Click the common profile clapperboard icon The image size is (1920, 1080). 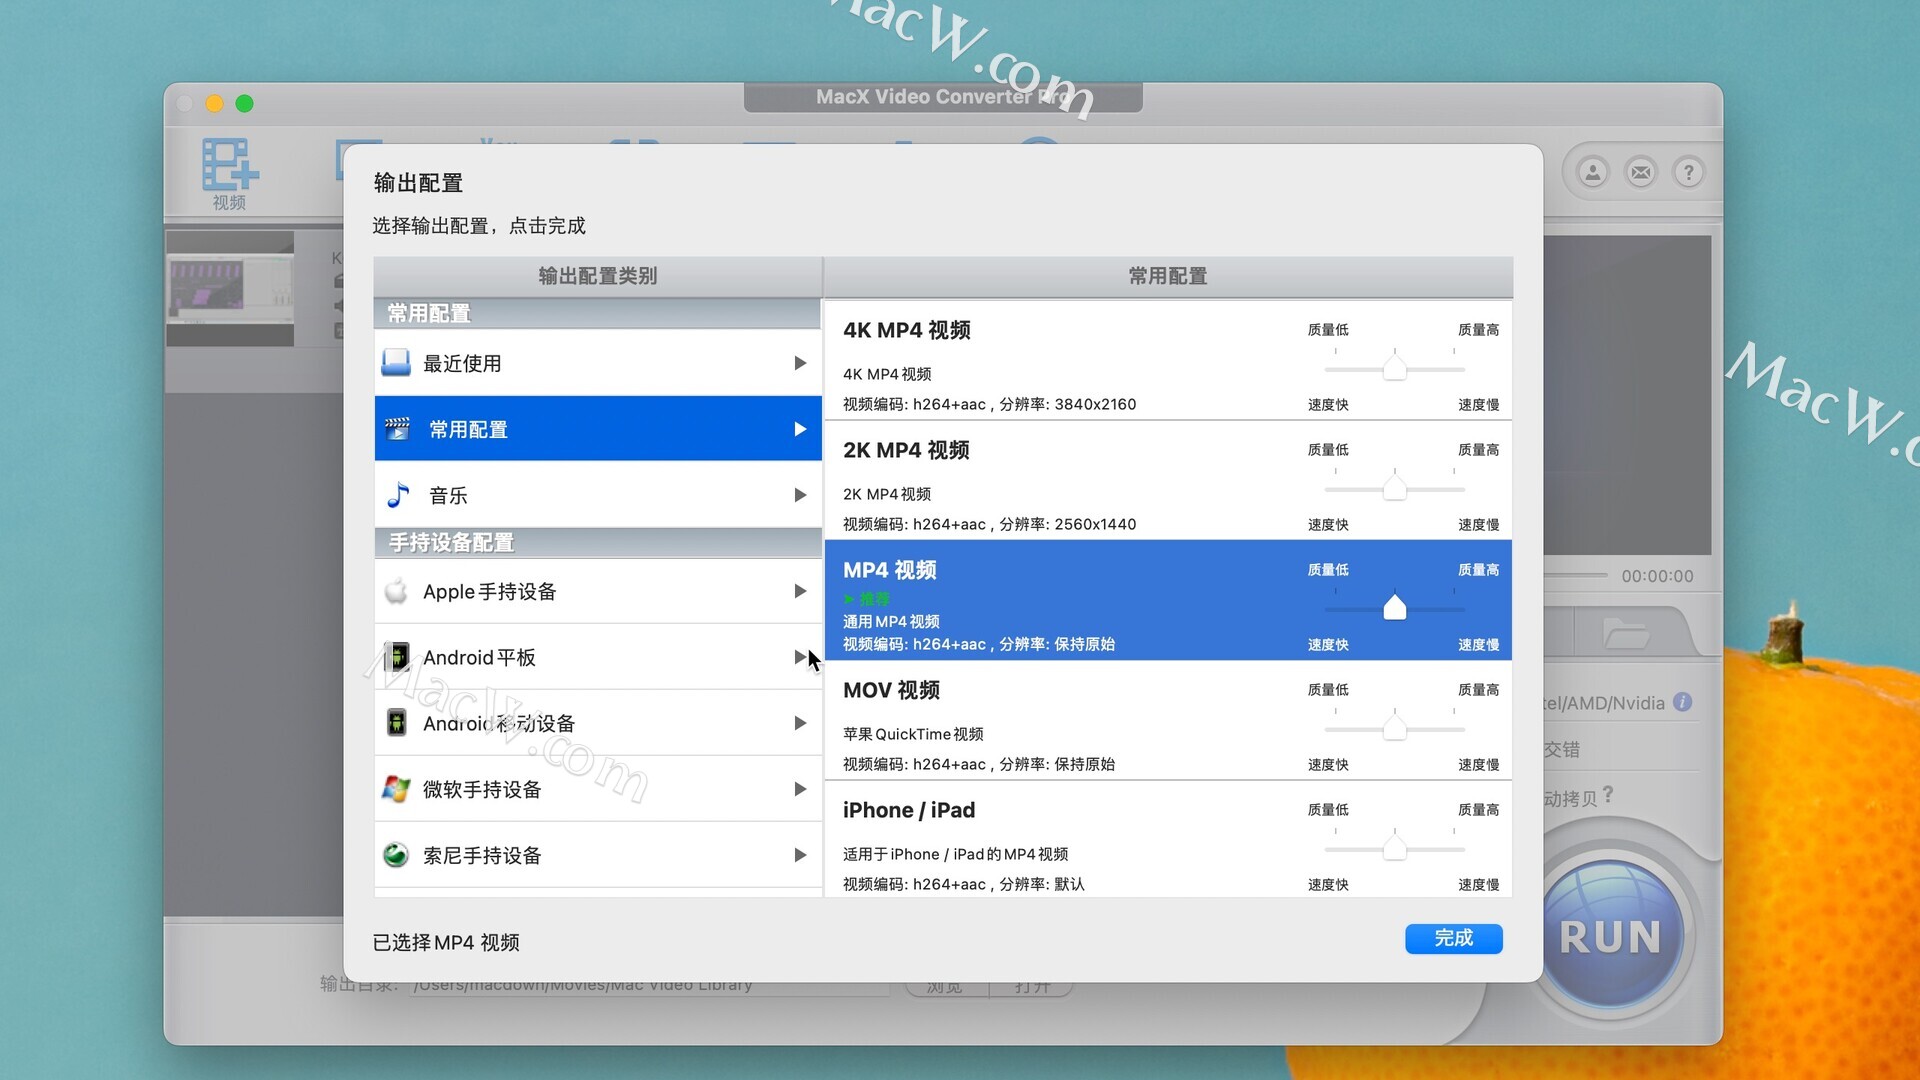click(x=397, y=429)
